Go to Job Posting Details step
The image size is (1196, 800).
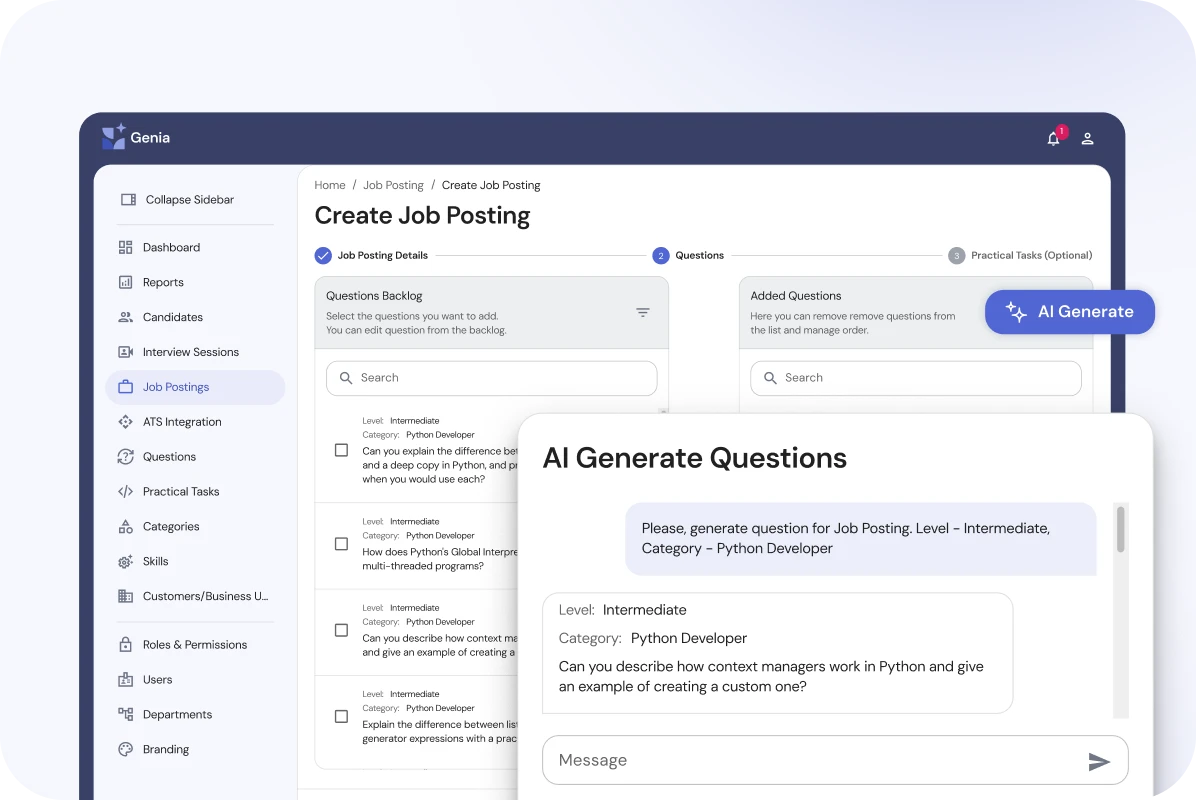(x=372, y=256)
